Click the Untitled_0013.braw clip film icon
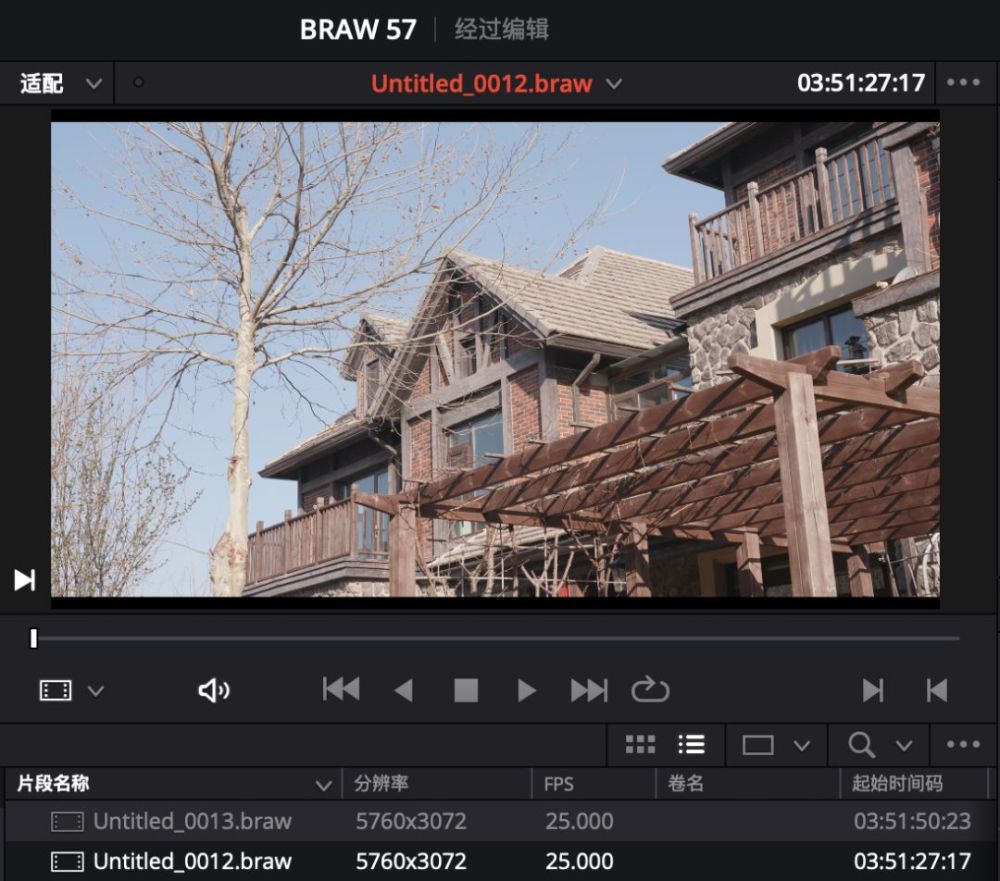Viewport: 1000px width, 881px height. click(67, 822)
